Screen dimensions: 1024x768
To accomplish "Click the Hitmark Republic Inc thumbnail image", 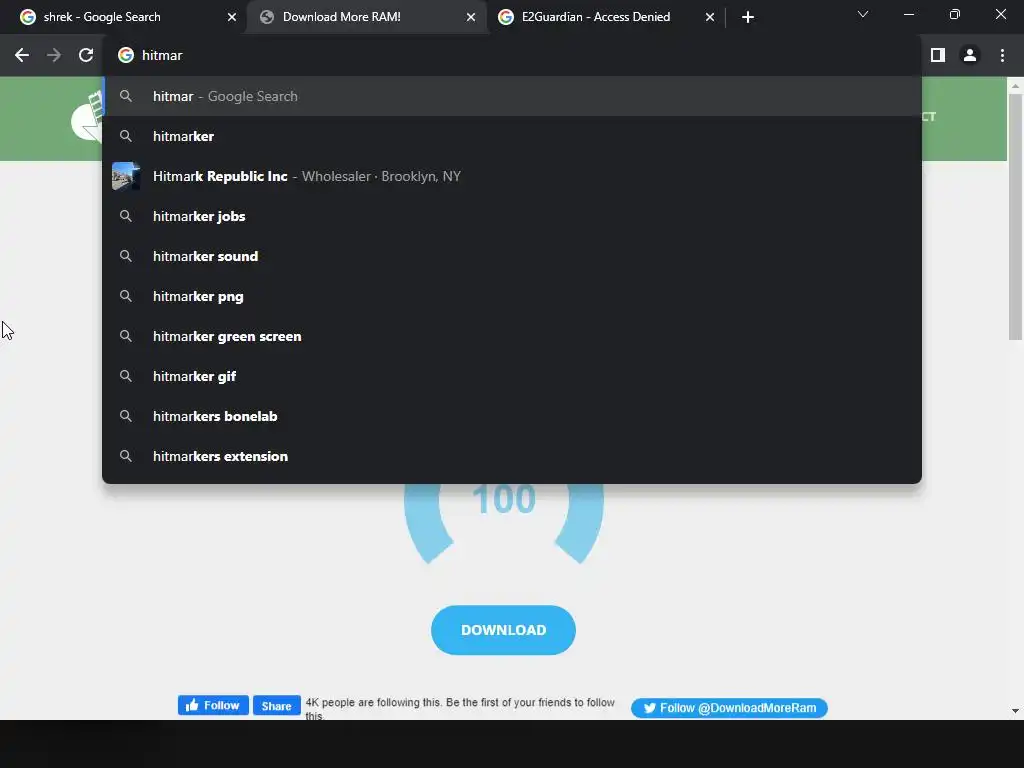I will pos(125,176).
